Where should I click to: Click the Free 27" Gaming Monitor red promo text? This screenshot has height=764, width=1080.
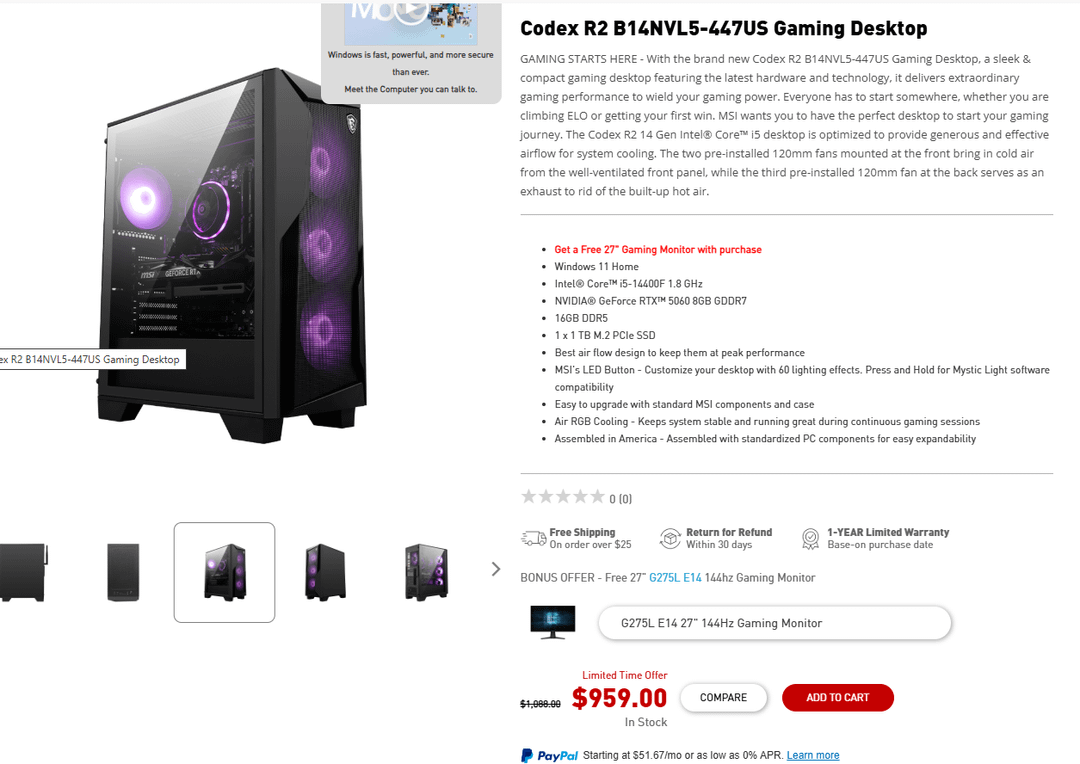tap(658, 249)
